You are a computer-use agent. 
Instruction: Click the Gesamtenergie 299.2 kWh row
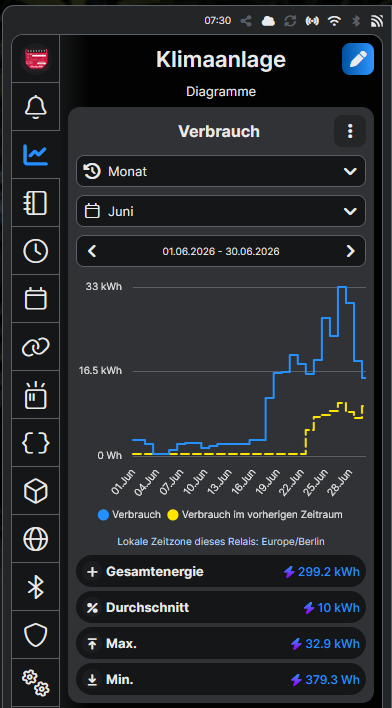[221, 572]
